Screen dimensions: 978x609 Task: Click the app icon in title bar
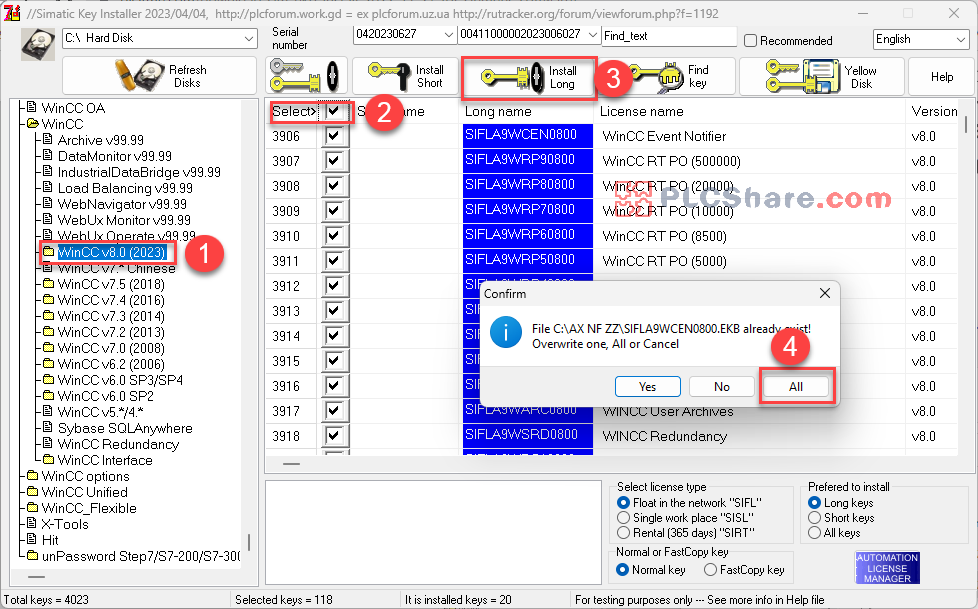pyautogui.click(x=12, y=13)
